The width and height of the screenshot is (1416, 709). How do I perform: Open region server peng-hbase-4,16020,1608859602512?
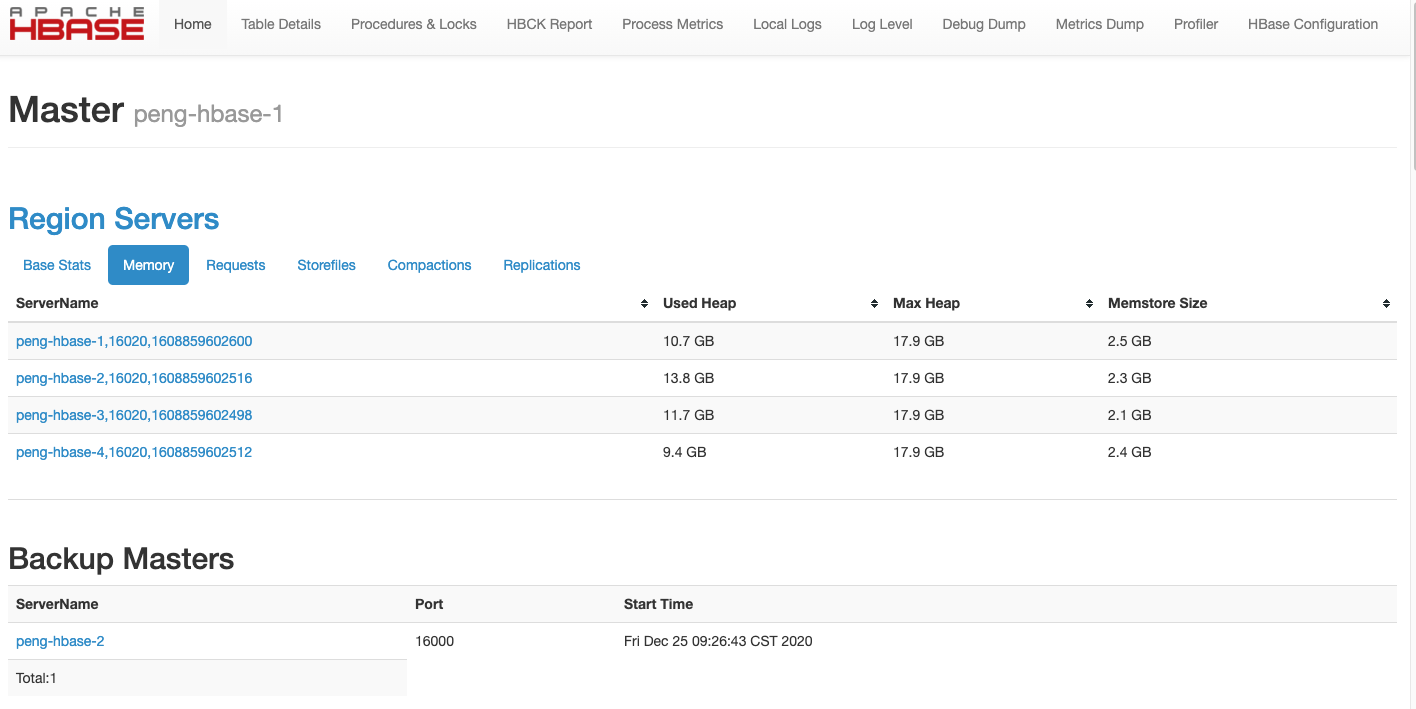(134, 452)
